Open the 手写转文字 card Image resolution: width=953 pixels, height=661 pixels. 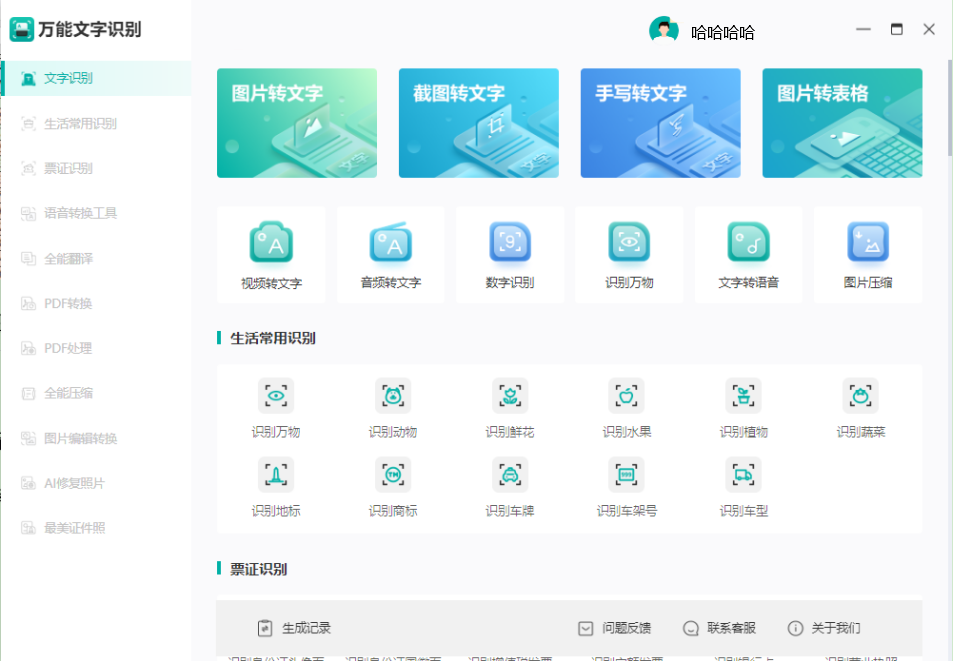[660, 123]
